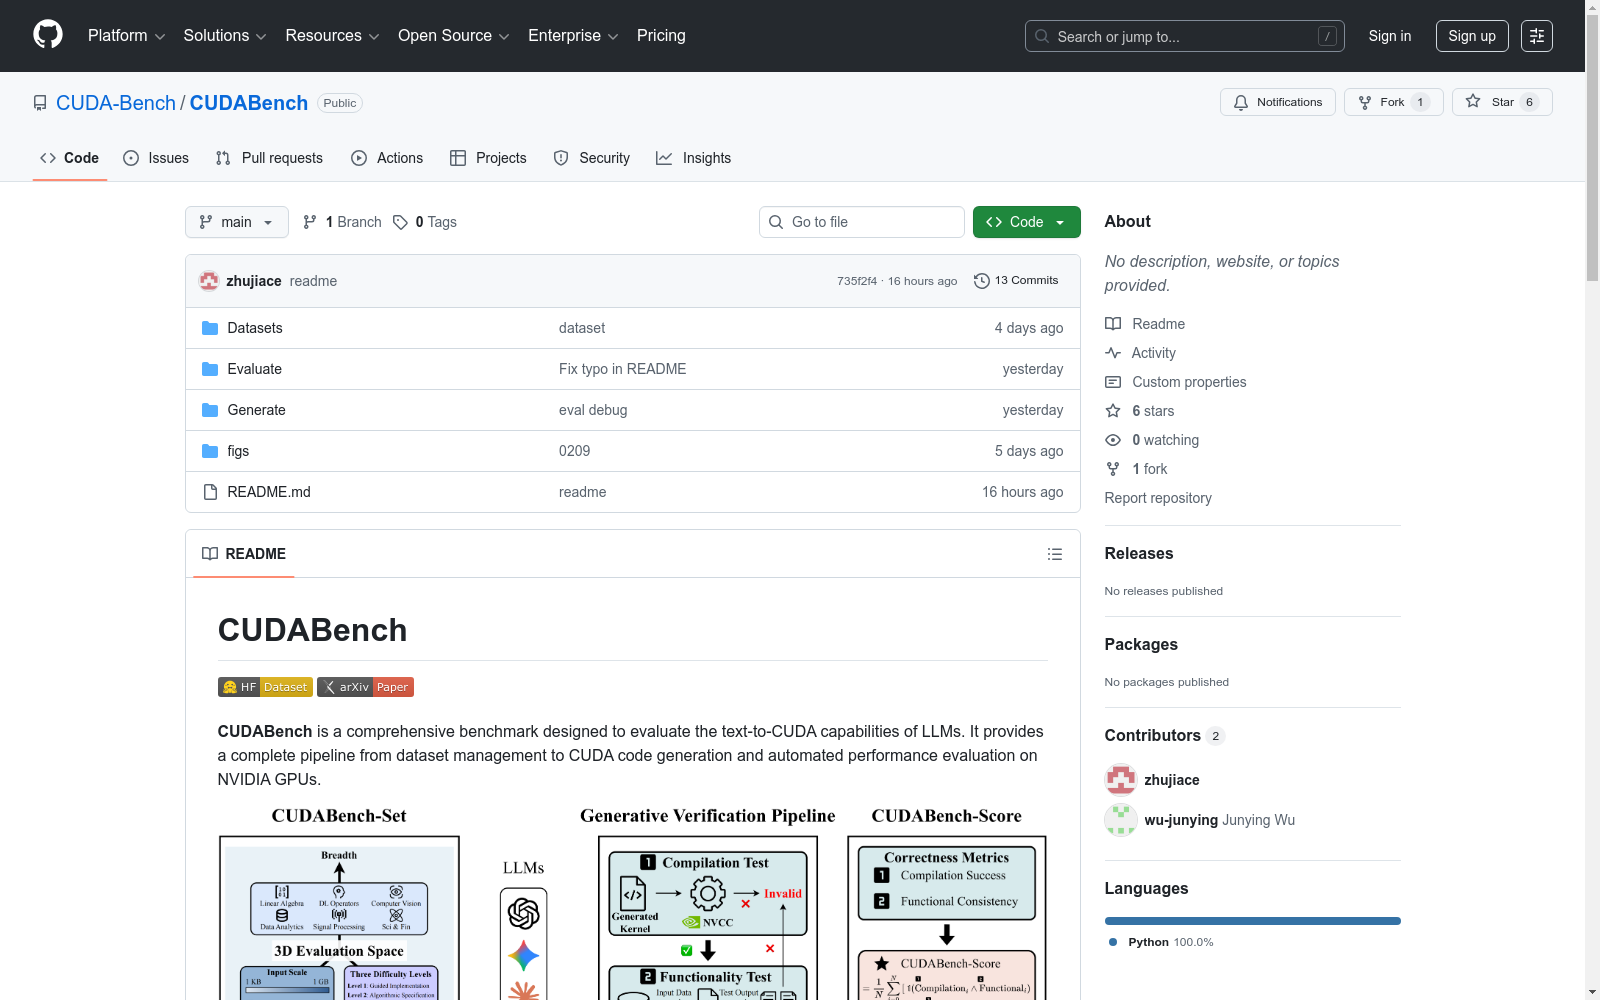Open the GitHub homepage logo
Image resolution: width=1600 pixels, height=1000 pixels.
[48, 35]
